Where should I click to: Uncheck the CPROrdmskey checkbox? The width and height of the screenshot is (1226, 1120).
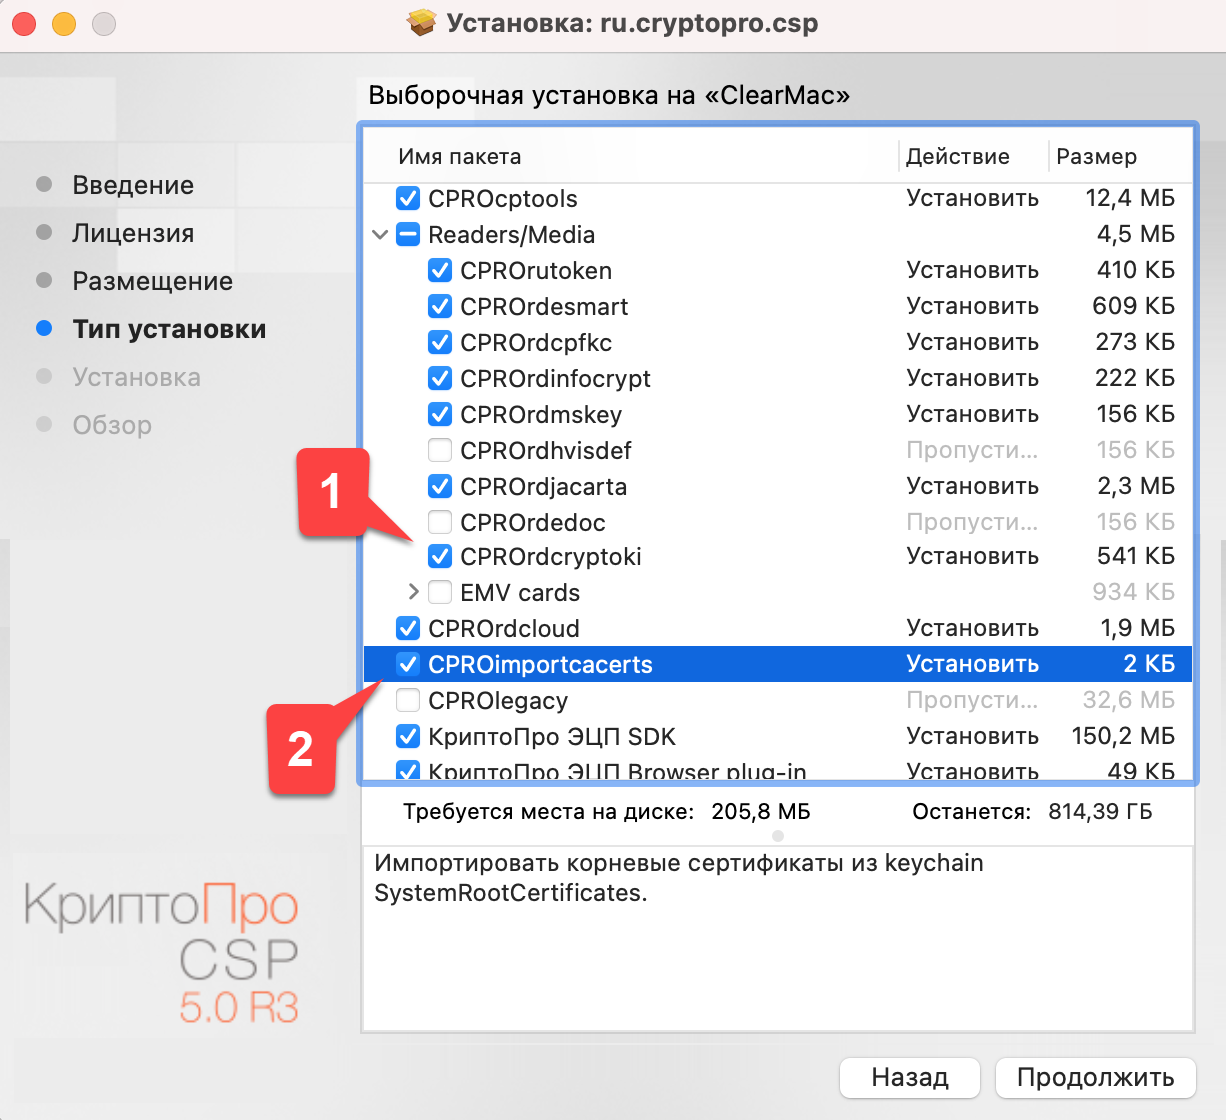pos(440,414)
